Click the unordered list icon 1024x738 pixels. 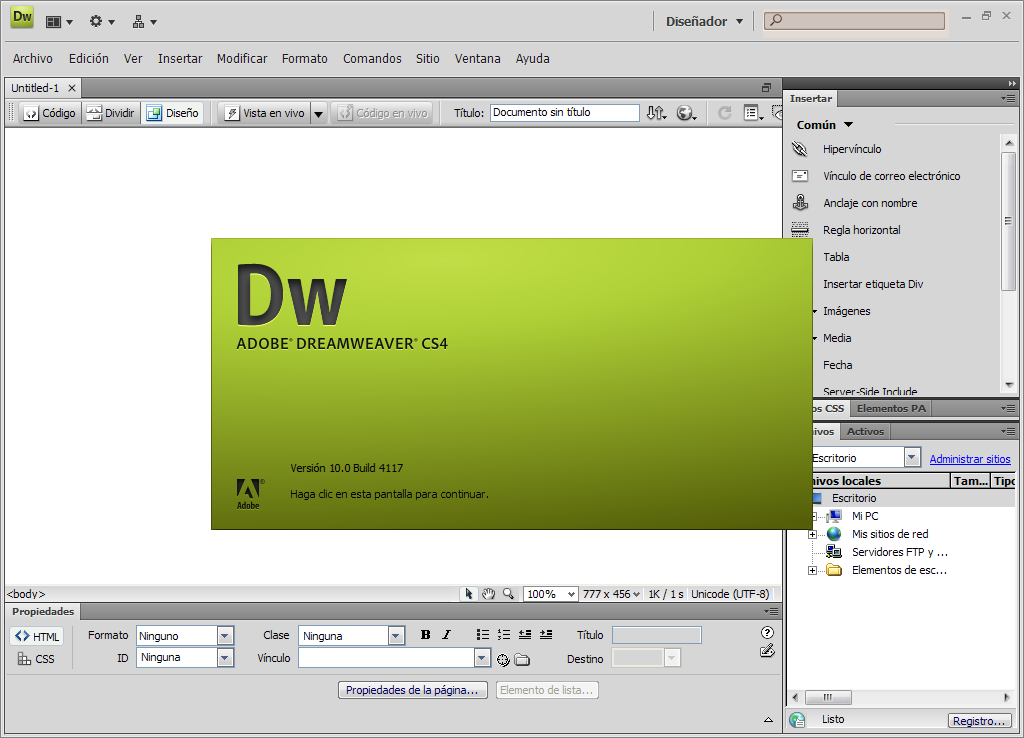(x=483, y=635)
